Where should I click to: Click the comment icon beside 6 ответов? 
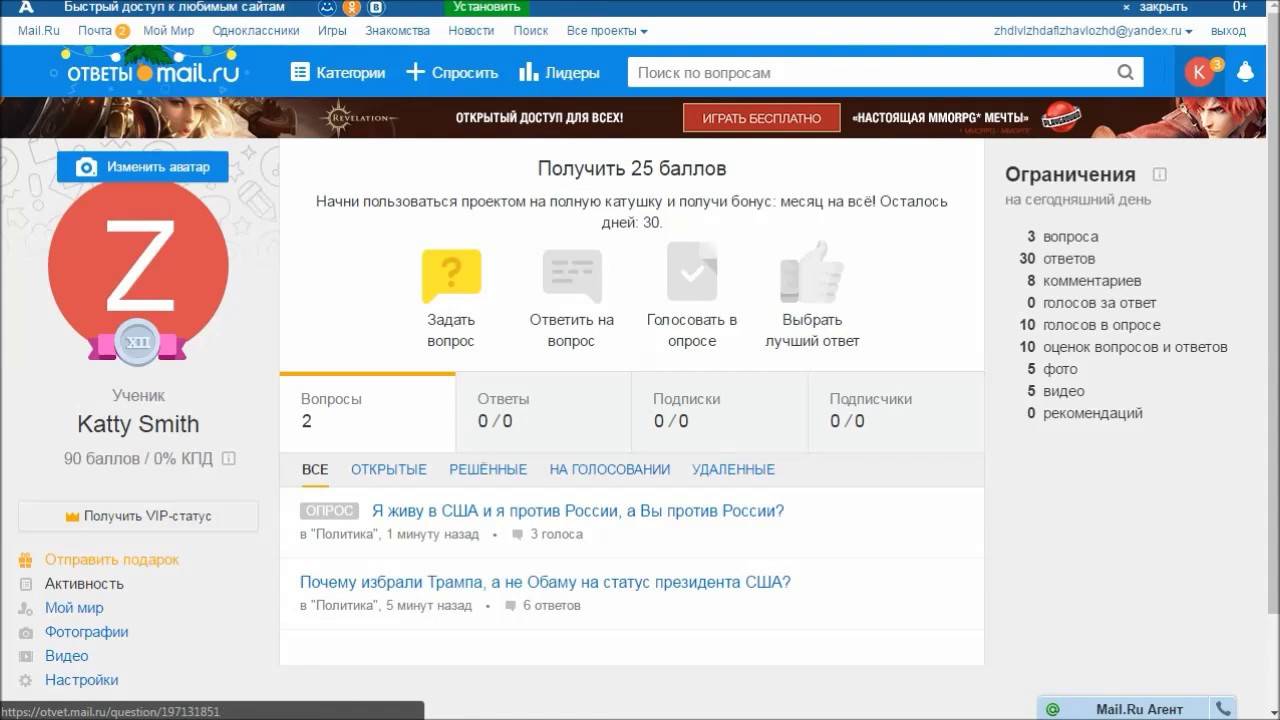click(510, 606)
